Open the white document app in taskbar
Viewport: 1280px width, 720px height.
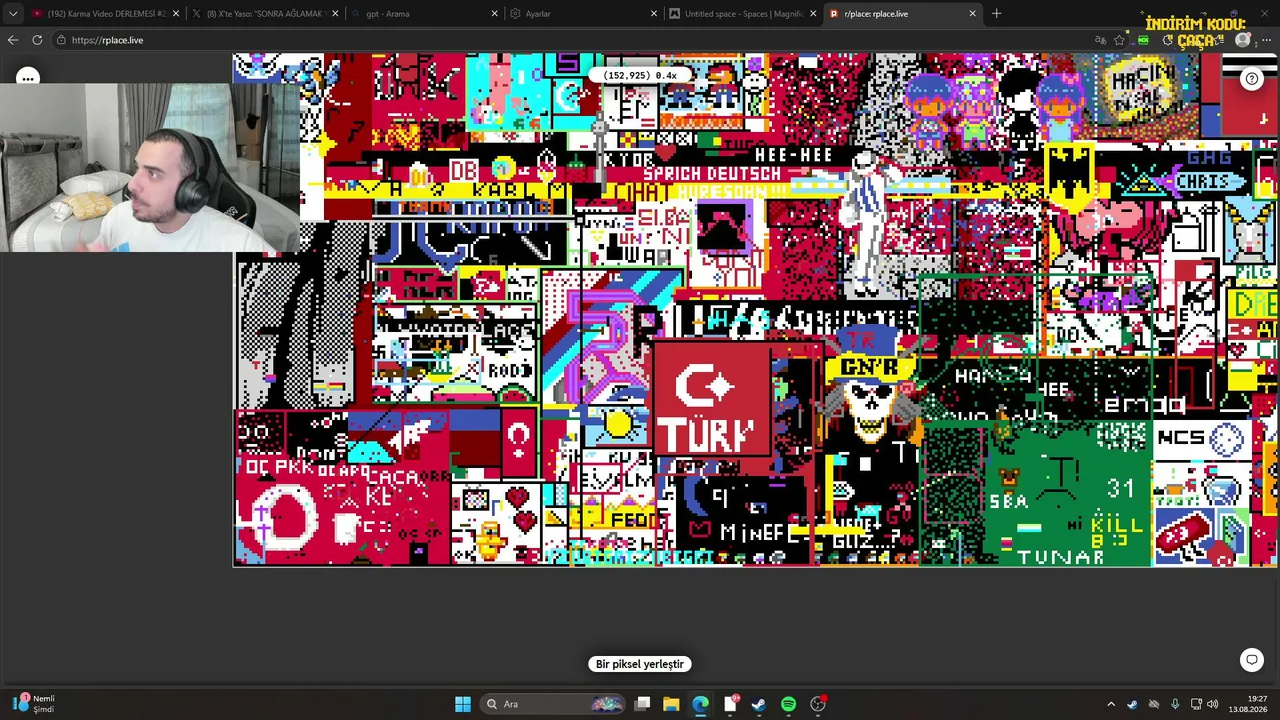(730, 704)
